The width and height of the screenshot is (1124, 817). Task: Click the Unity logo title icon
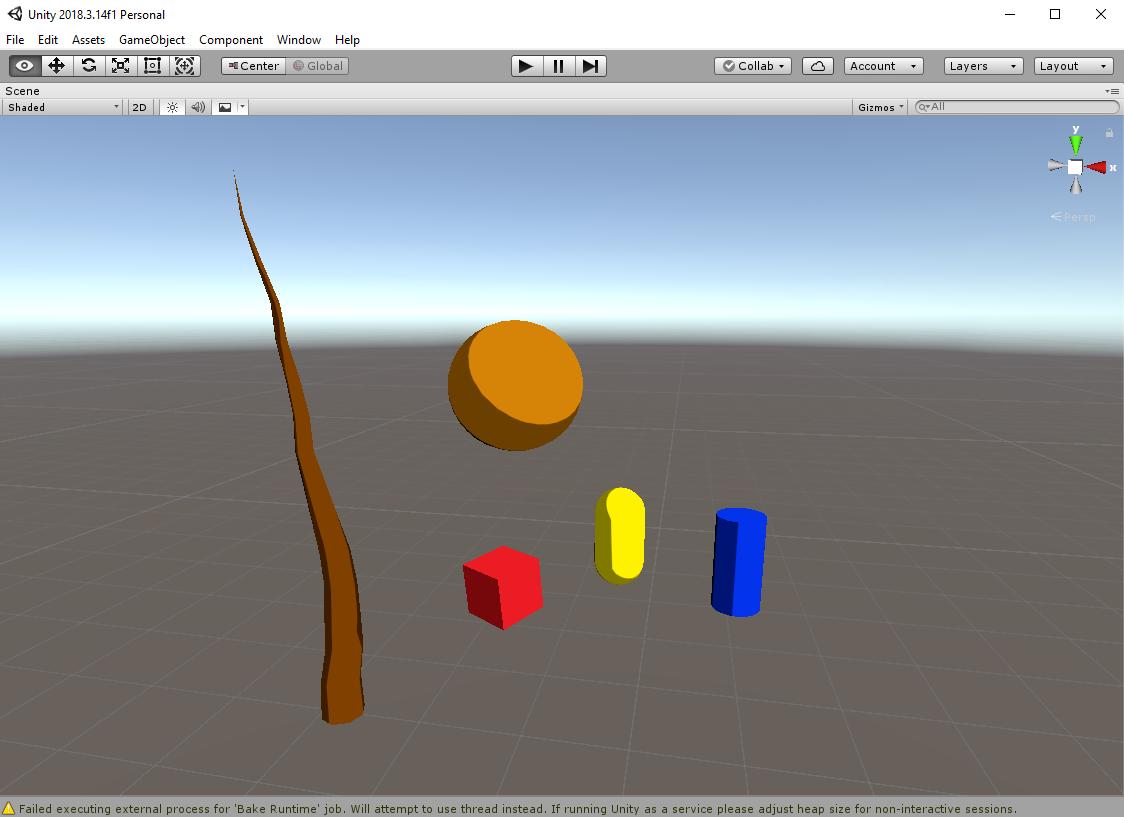pos(14,14)
